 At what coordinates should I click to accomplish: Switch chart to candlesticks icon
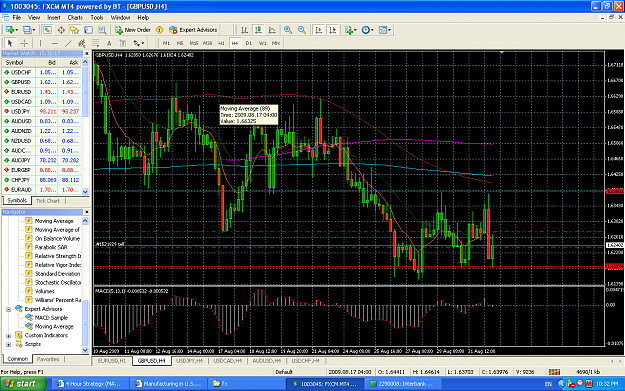pyautogui.click(x=258, y=30)
